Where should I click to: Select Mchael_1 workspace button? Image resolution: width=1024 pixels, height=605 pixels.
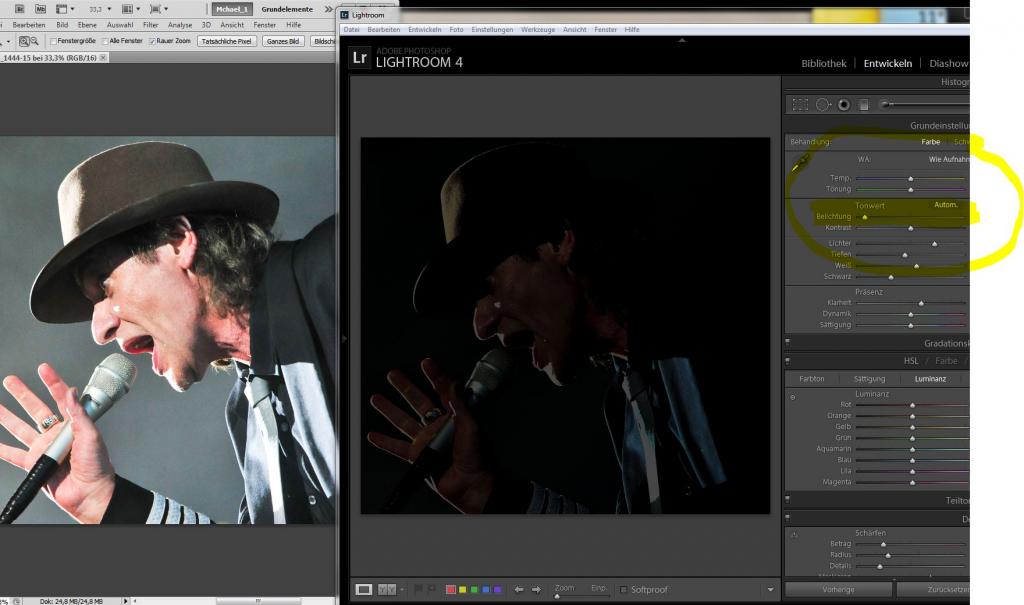click(232, 9)
